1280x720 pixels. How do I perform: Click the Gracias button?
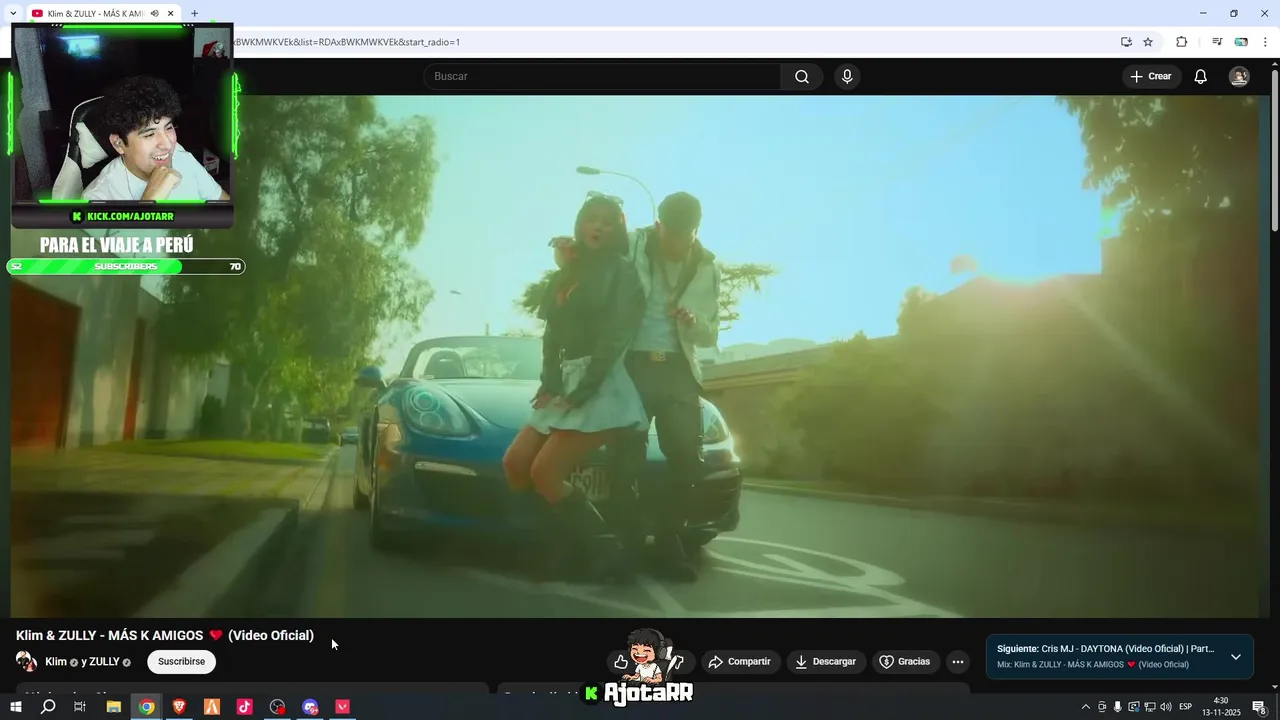click(x=905, y=662)
